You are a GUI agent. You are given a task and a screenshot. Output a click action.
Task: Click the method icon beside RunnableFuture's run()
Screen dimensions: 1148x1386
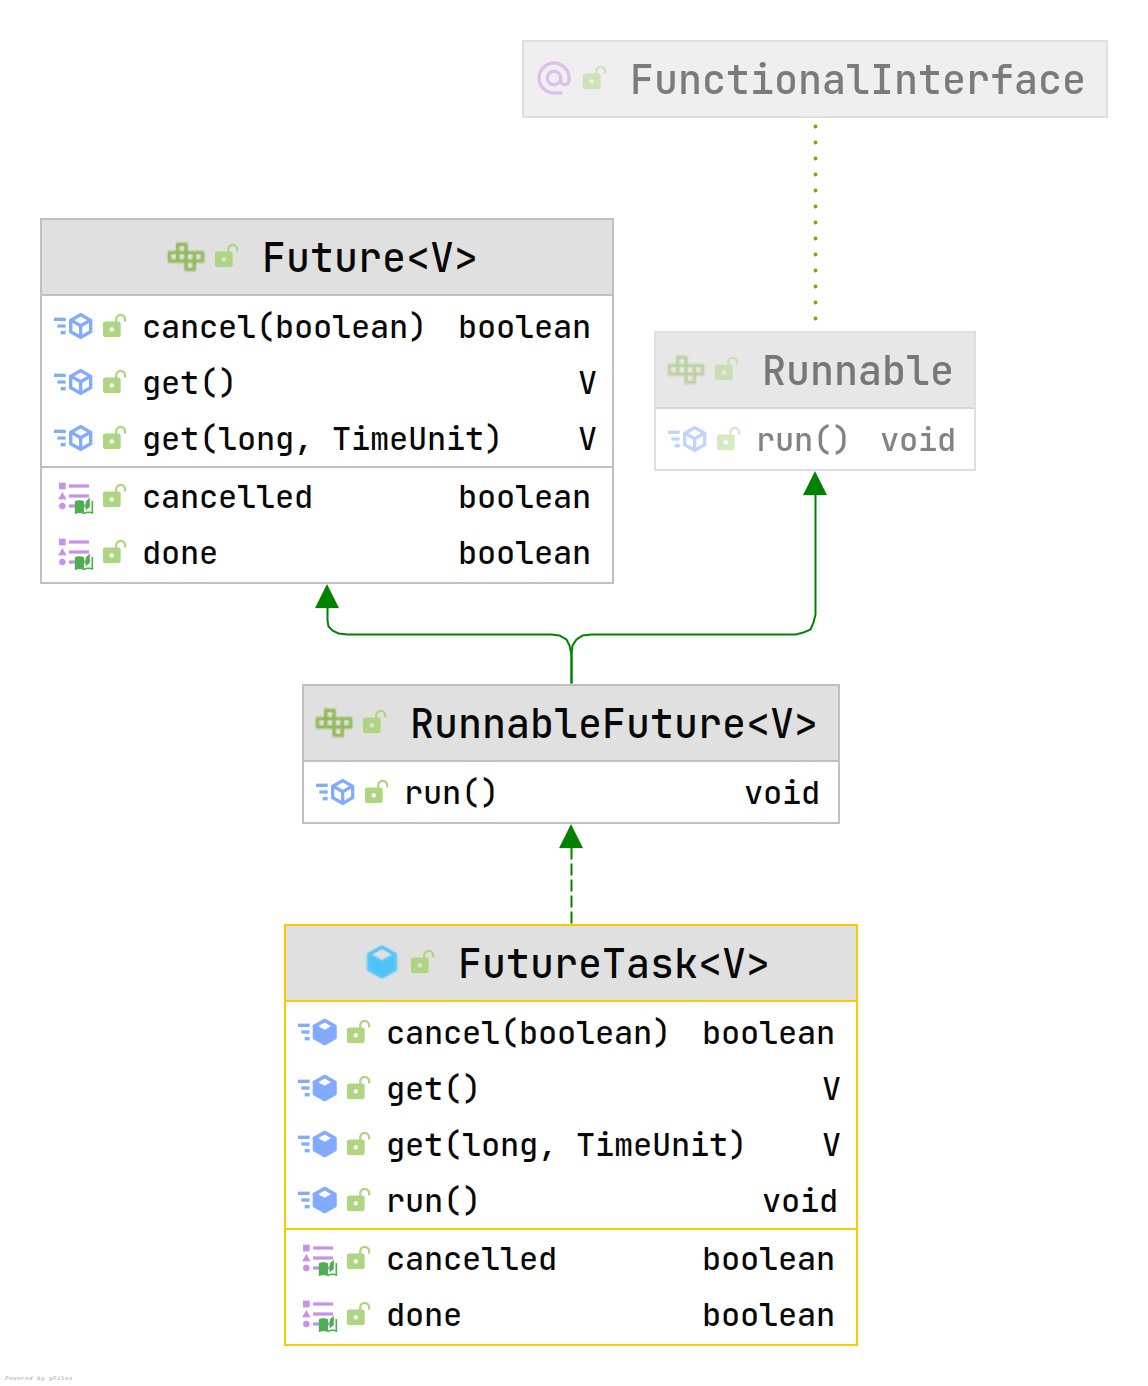[336, 792]
